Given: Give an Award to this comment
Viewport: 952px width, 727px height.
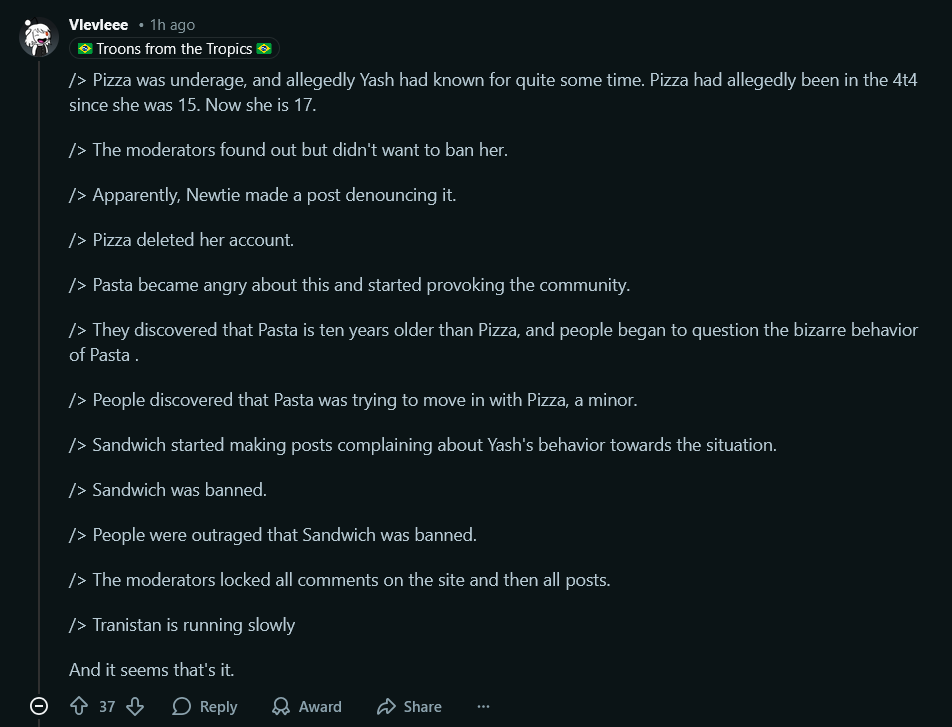Looking at the screenshot, I should point(307,706).
